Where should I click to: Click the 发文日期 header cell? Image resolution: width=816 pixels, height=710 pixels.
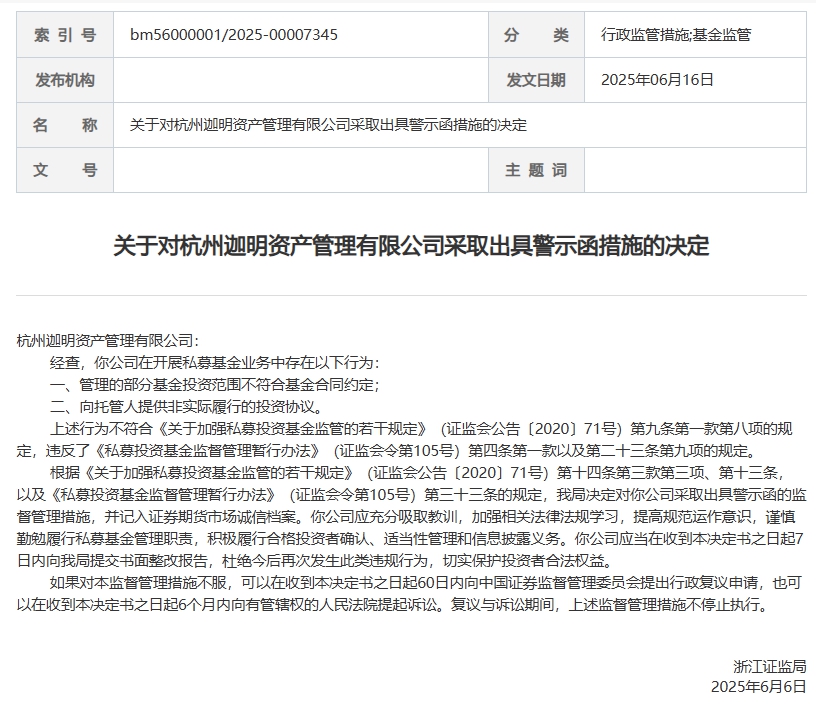(536, 80)
